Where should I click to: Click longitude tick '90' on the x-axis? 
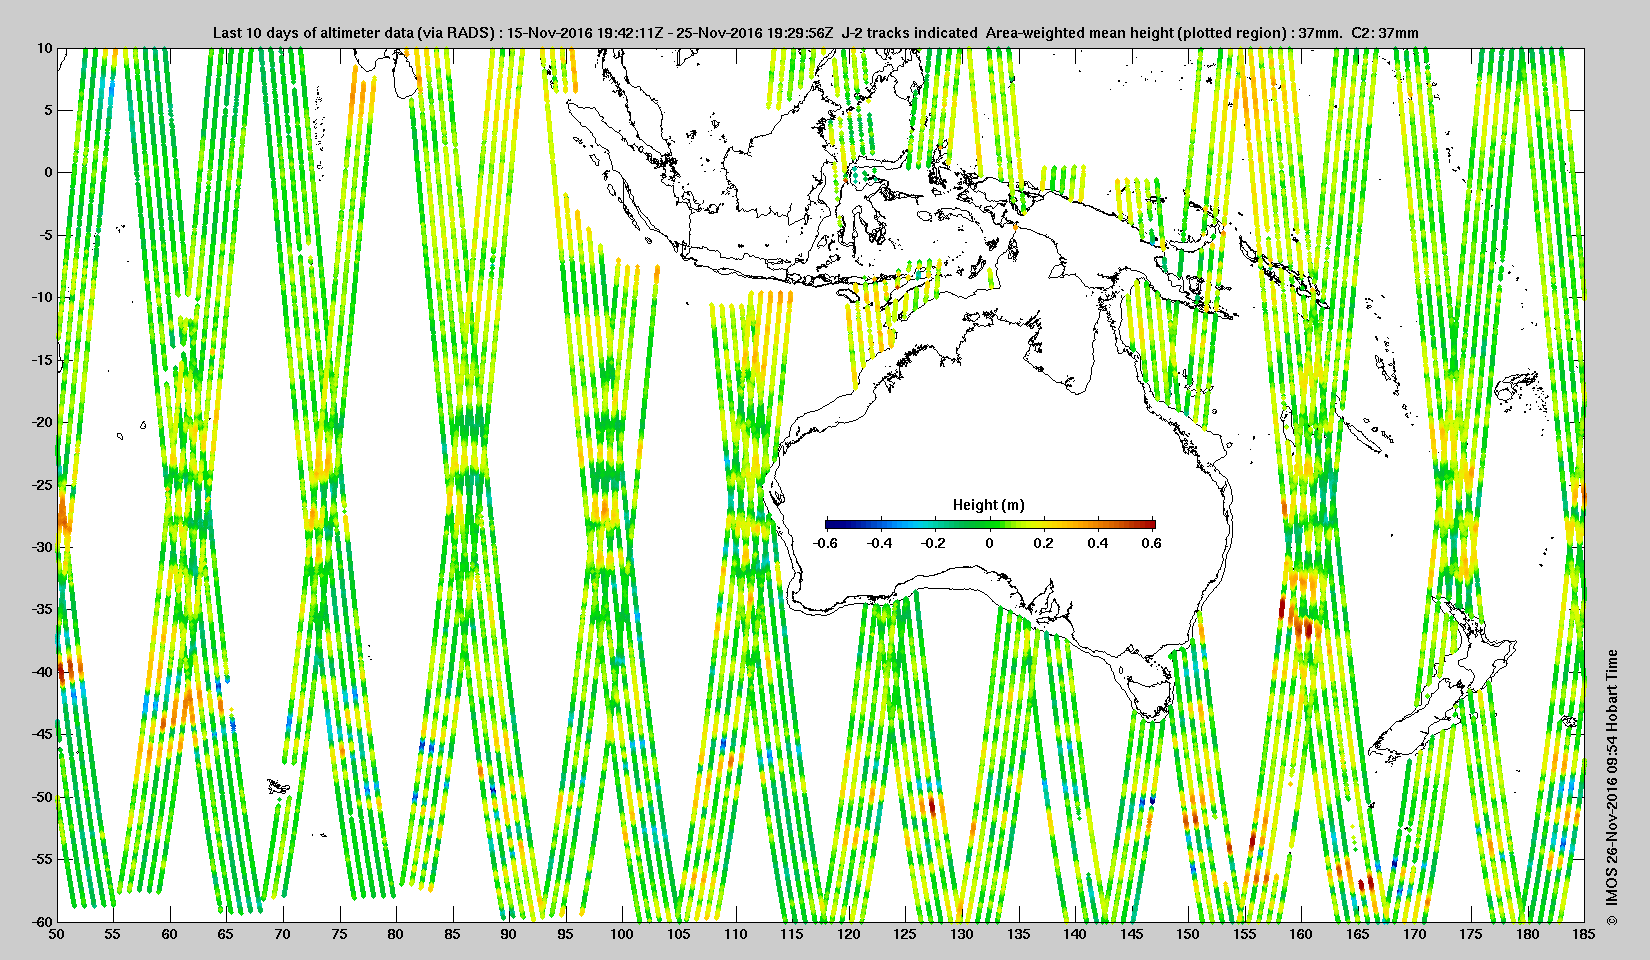pos(509,935)
